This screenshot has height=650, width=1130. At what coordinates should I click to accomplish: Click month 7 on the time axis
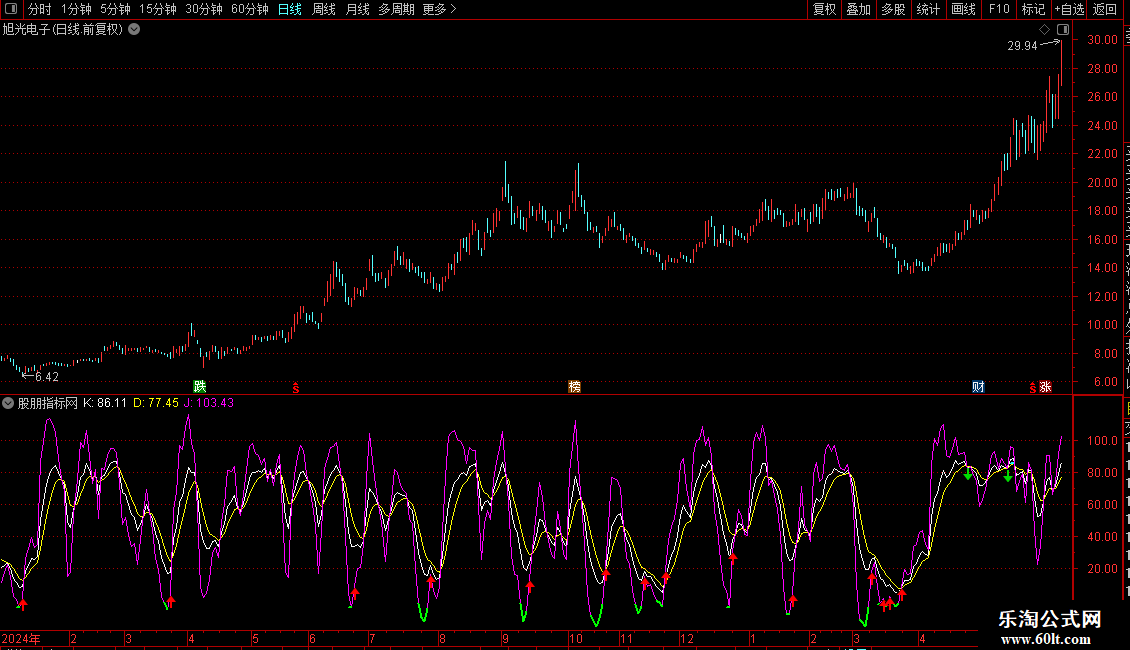[x=372, y=639]
